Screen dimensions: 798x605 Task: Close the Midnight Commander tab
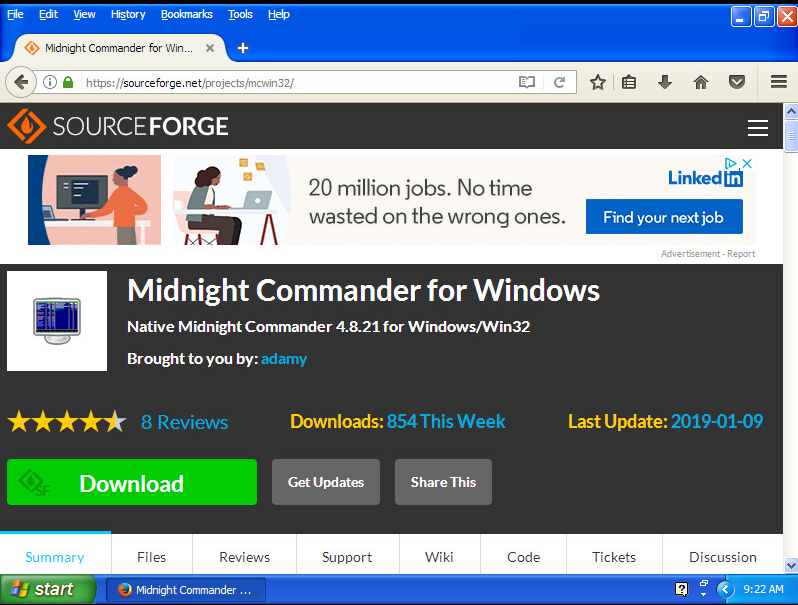pos(210,48)
